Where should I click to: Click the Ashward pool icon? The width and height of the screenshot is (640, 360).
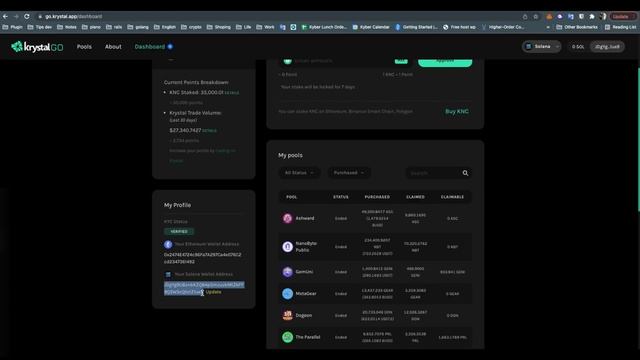287,218
